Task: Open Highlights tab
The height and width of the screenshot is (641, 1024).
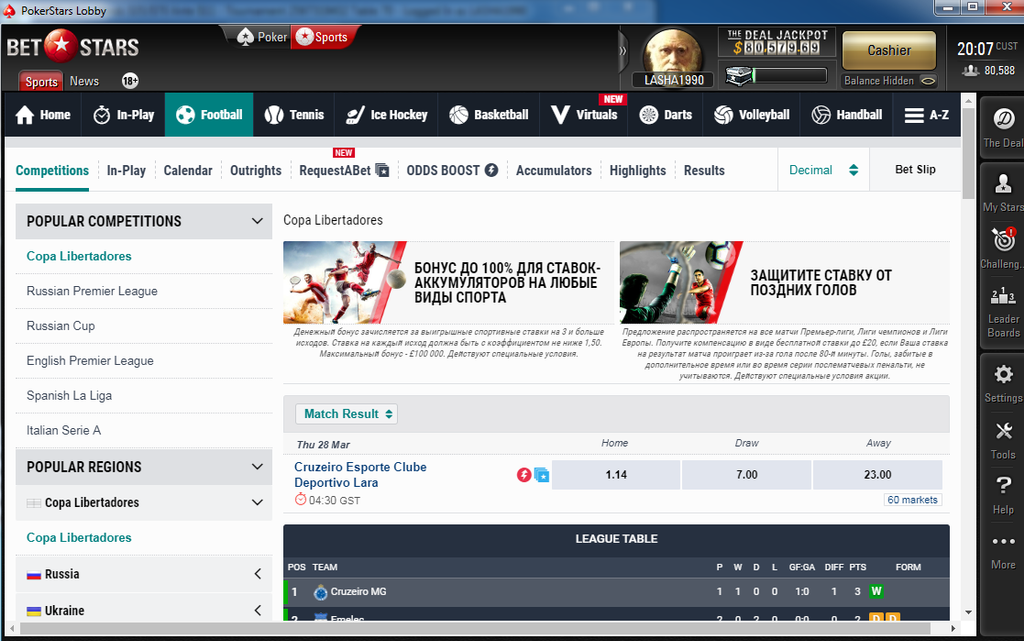Action: click(637, 170)
